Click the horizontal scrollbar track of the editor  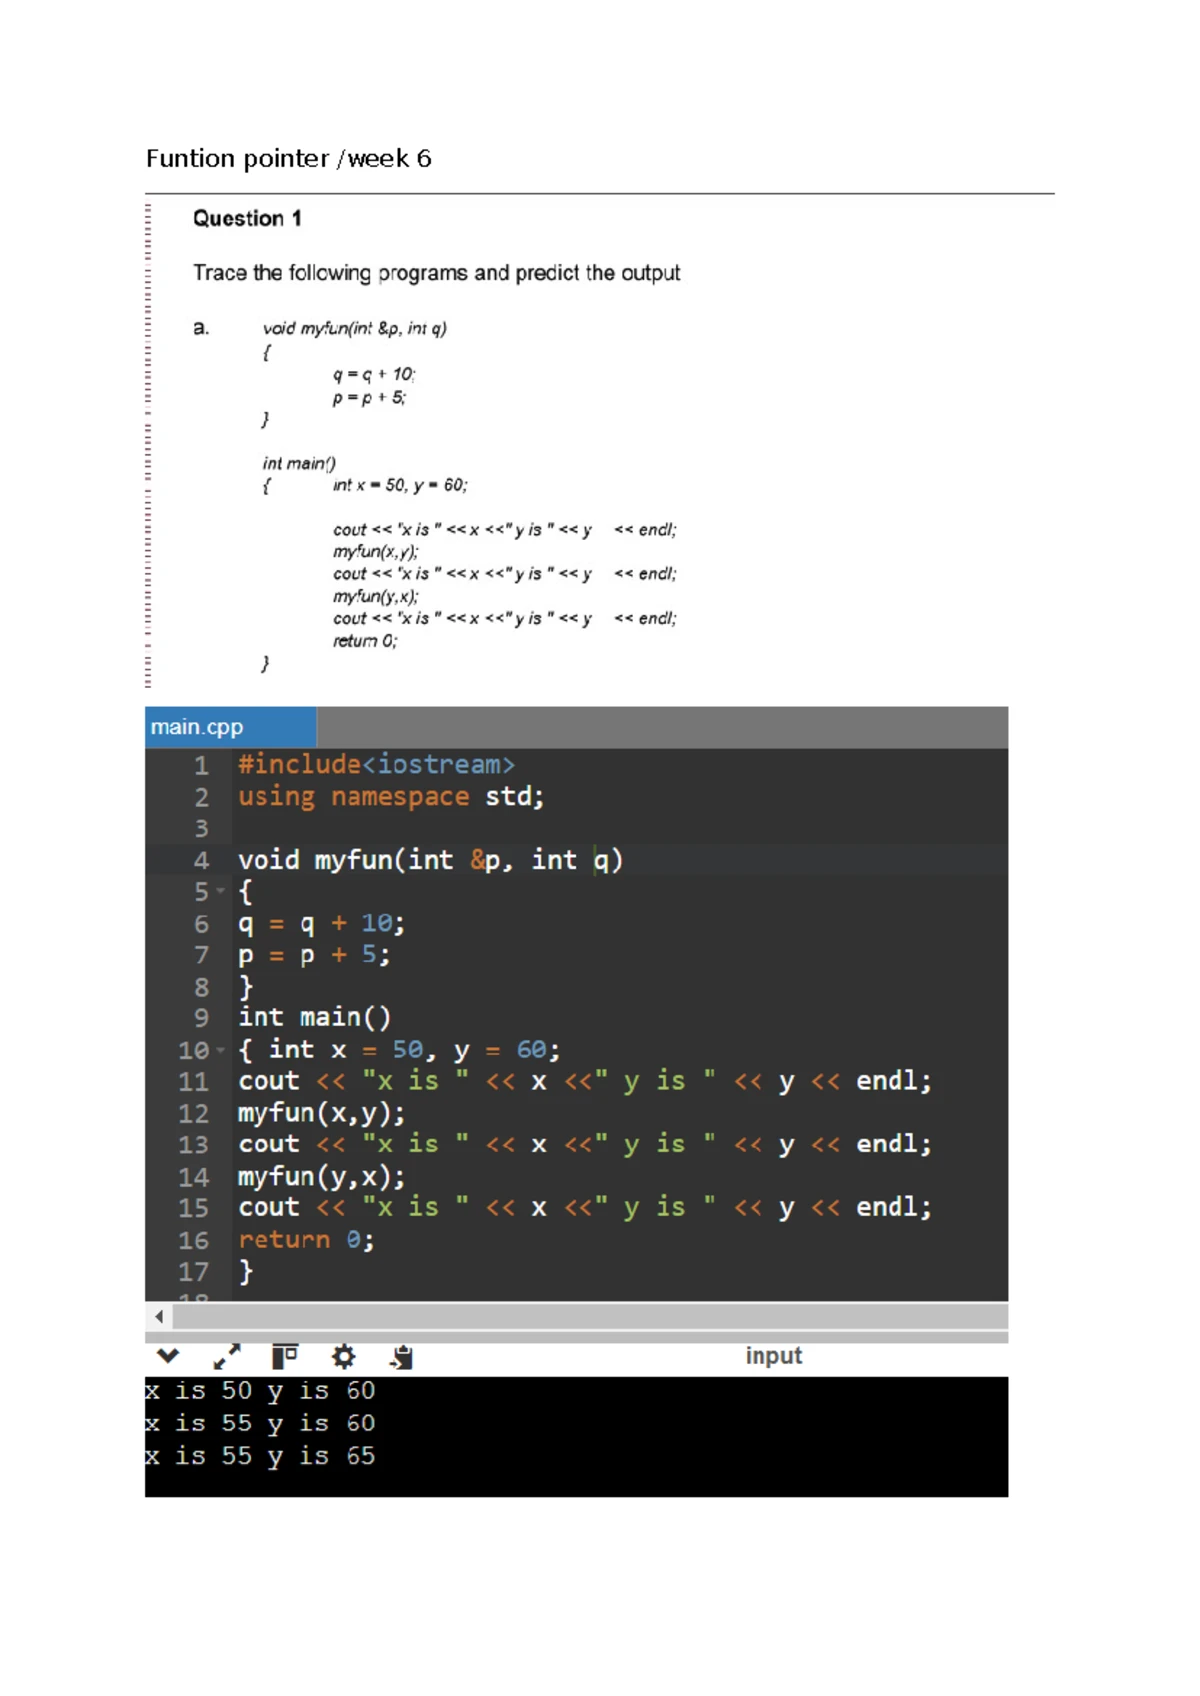[590, 1317]
